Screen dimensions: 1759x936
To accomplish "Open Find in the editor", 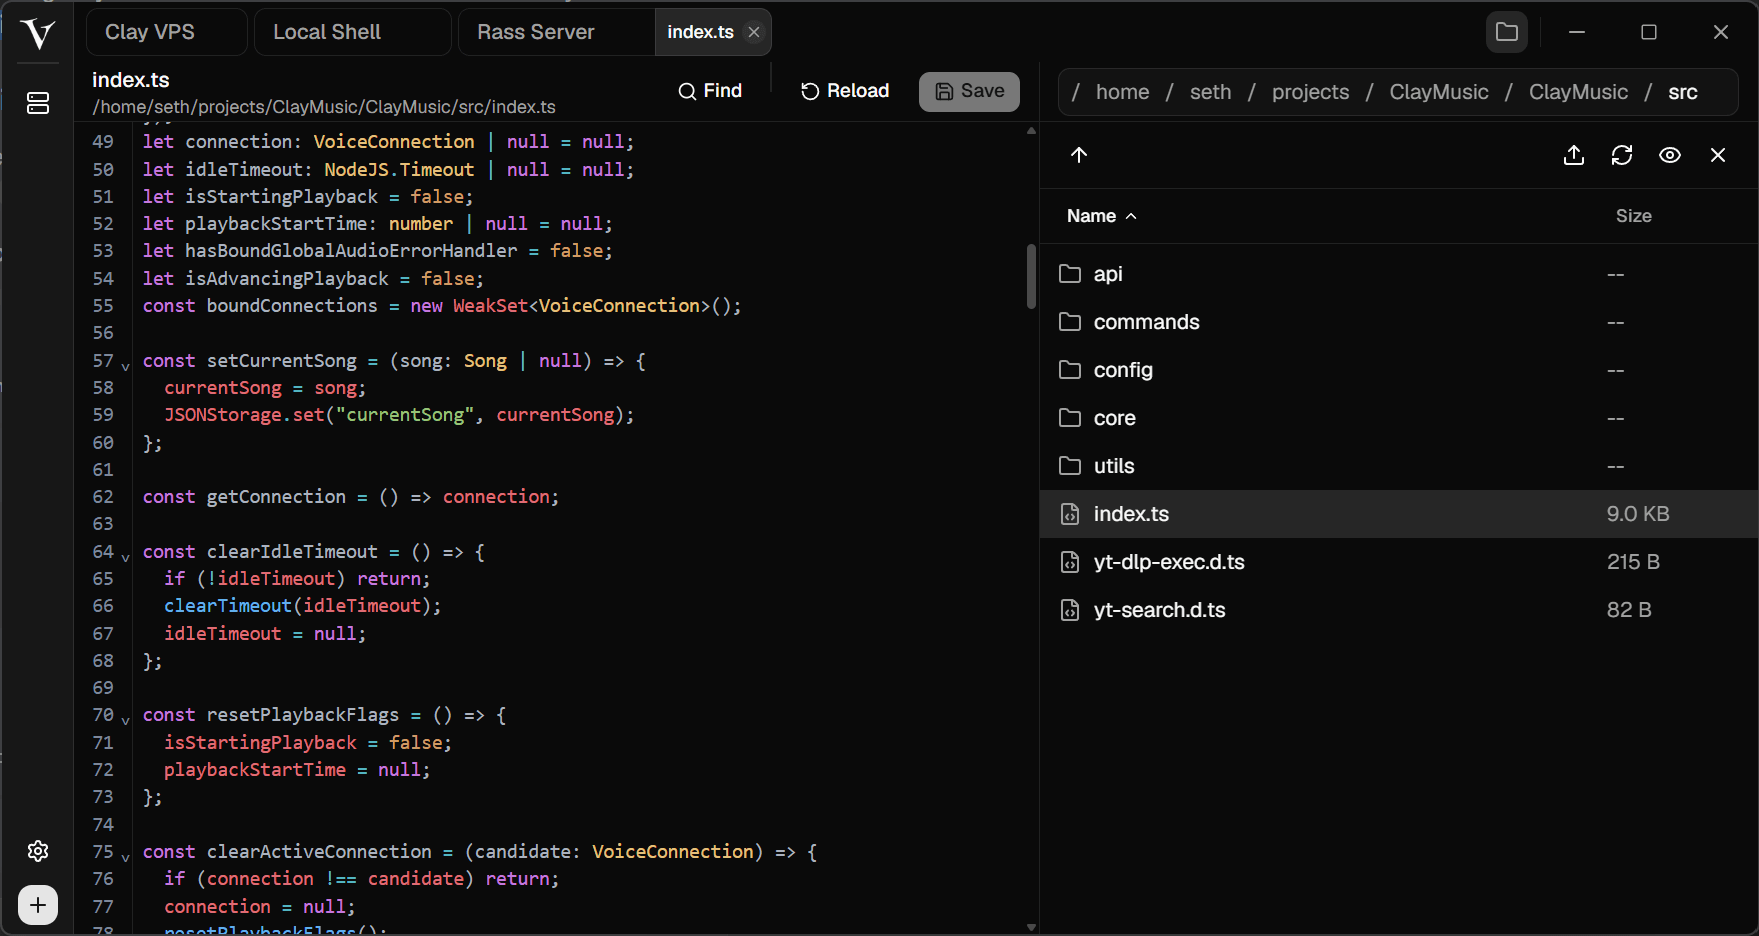I will click(x=710, y=91).
